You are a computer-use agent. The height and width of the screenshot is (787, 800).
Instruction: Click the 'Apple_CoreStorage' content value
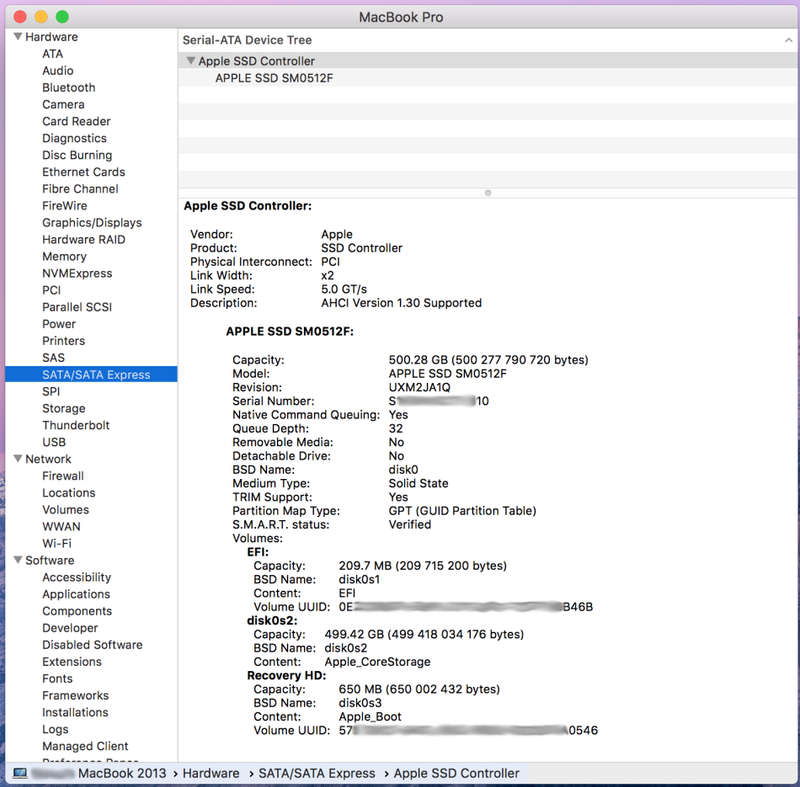coord(378,662)
